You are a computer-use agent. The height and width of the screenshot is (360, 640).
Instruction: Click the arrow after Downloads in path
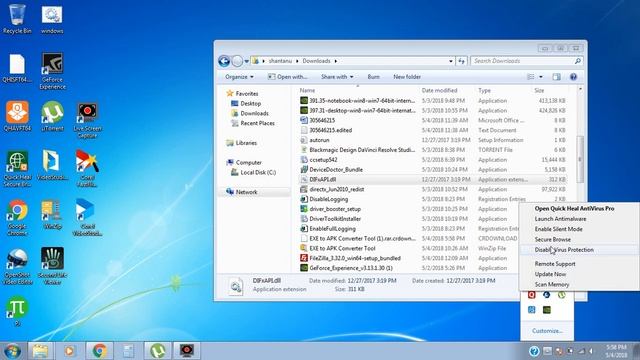click(x=336, y=61)
